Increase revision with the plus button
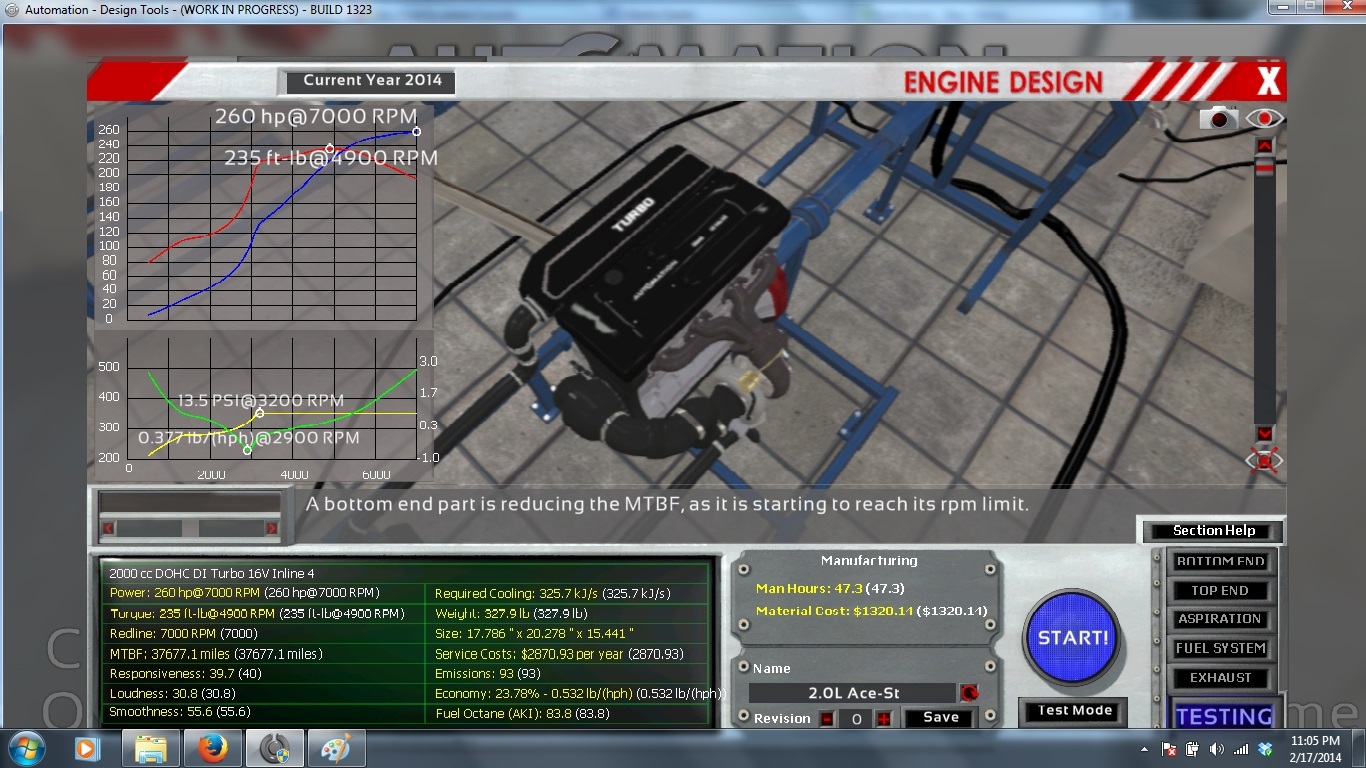This screenshot has height=768, width=1366. click(x=883, y=718)
